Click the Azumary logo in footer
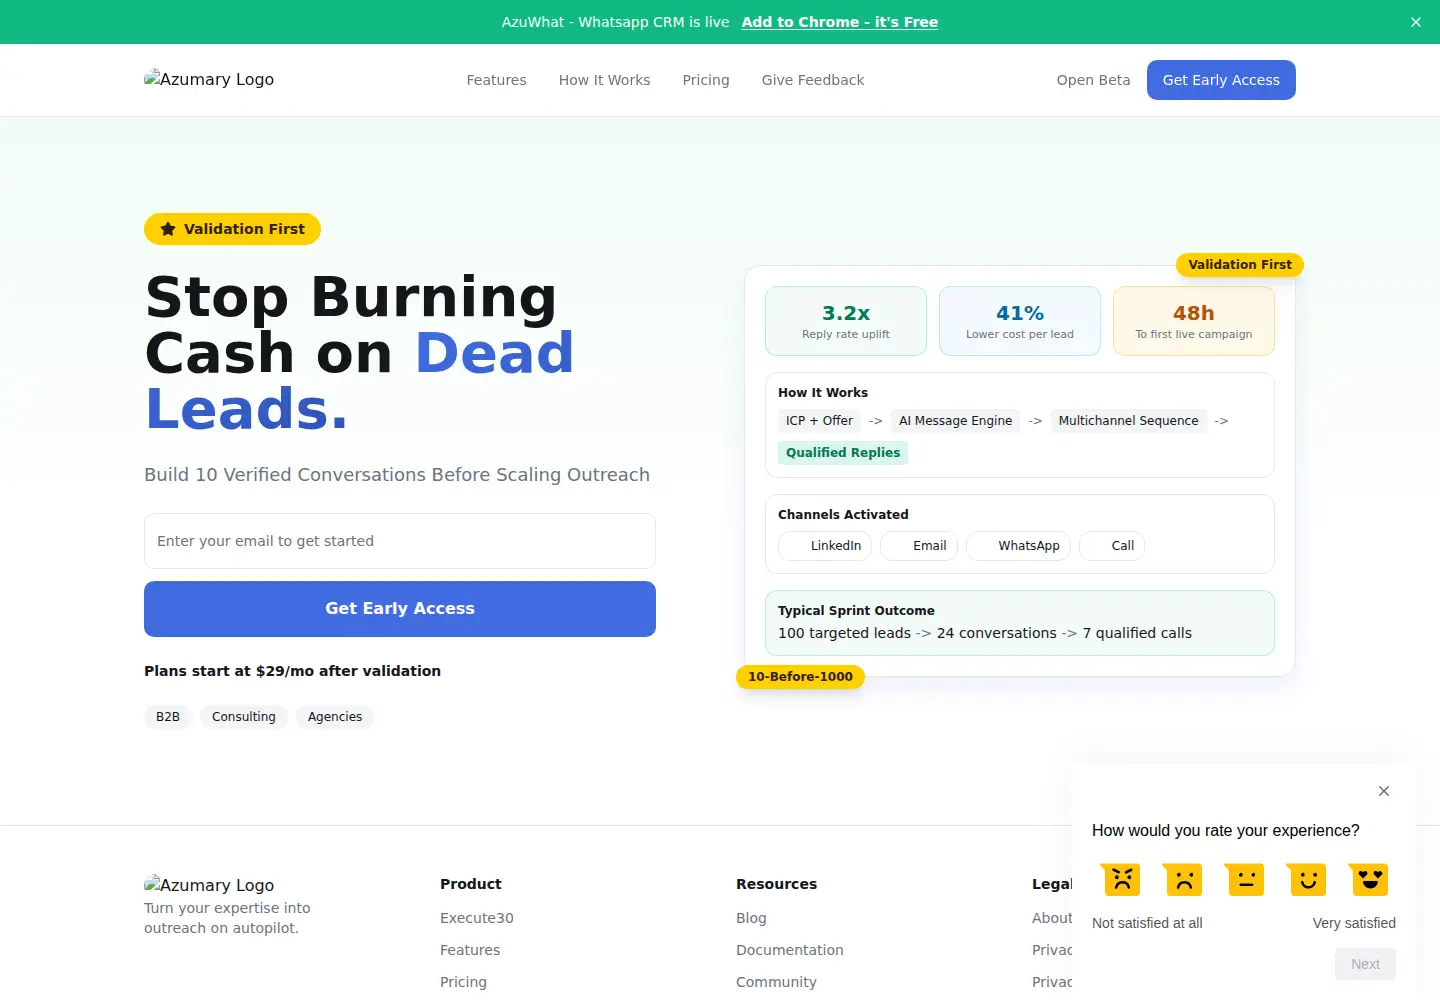 [x=209, y=885]
